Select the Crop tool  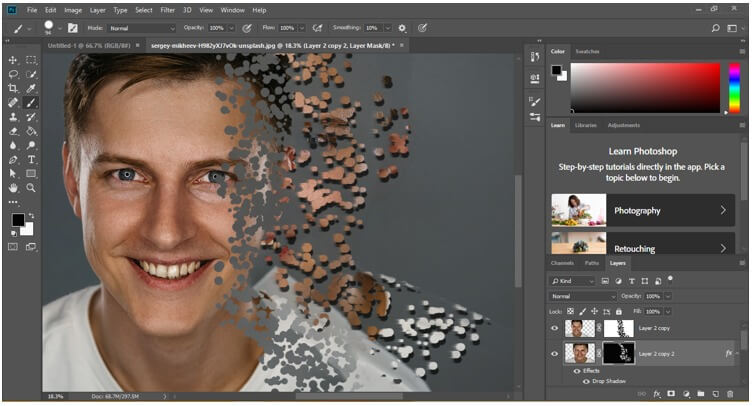13,88
